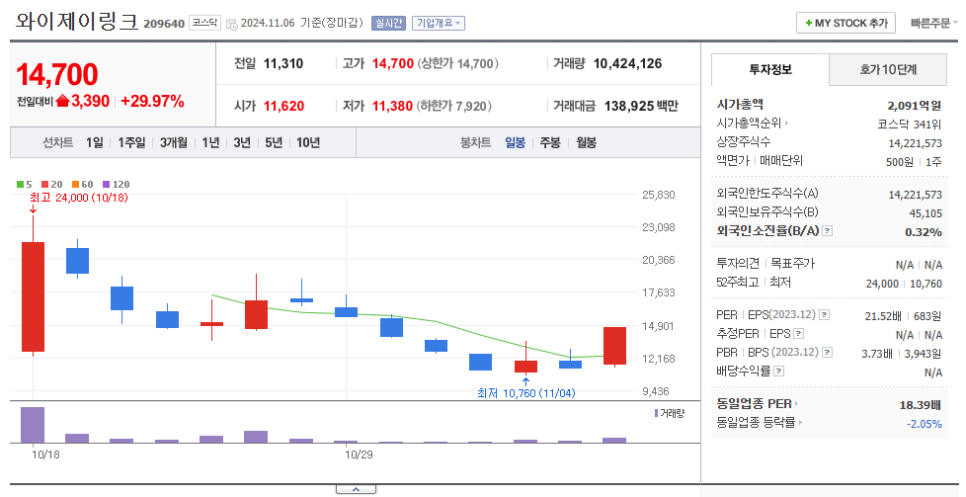Click the 외국인소진율 value 0.32%

pyautogui.click(x=923, y=232)
